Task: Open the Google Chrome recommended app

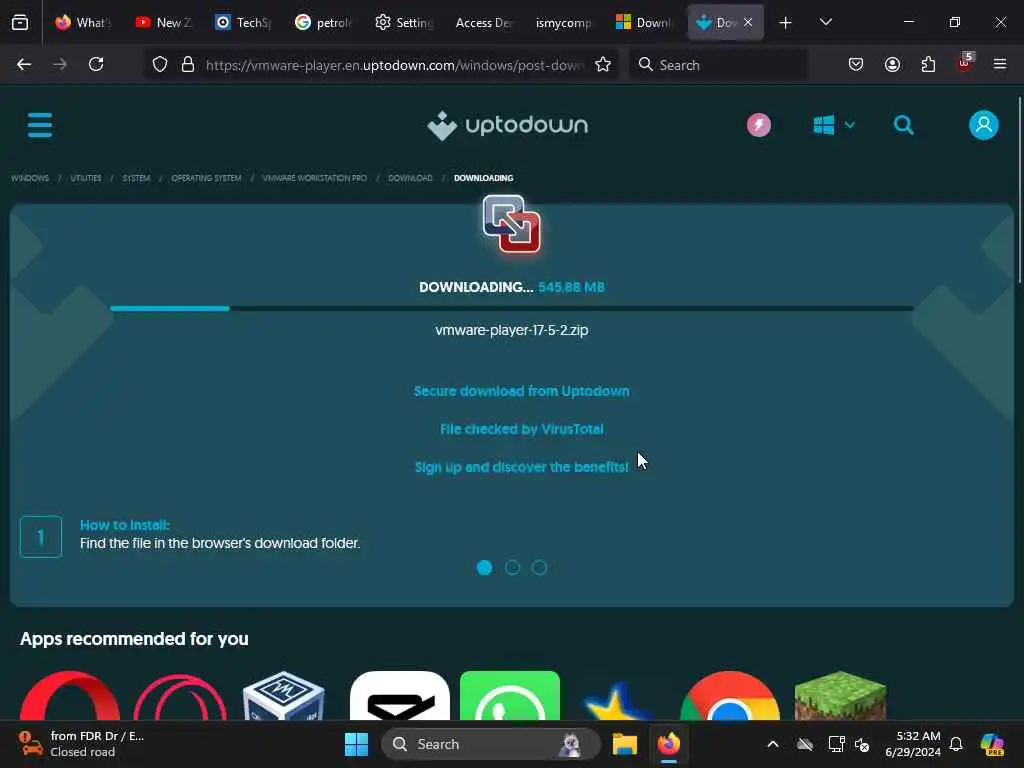Action: 729,695
